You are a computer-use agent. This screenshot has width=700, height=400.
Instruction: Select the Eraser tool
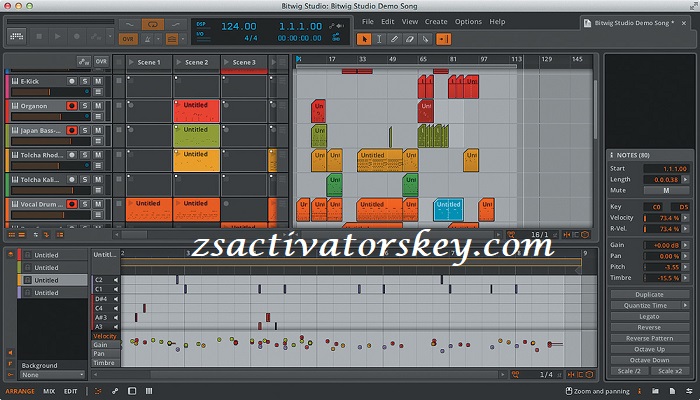click(x=409, y=39)
